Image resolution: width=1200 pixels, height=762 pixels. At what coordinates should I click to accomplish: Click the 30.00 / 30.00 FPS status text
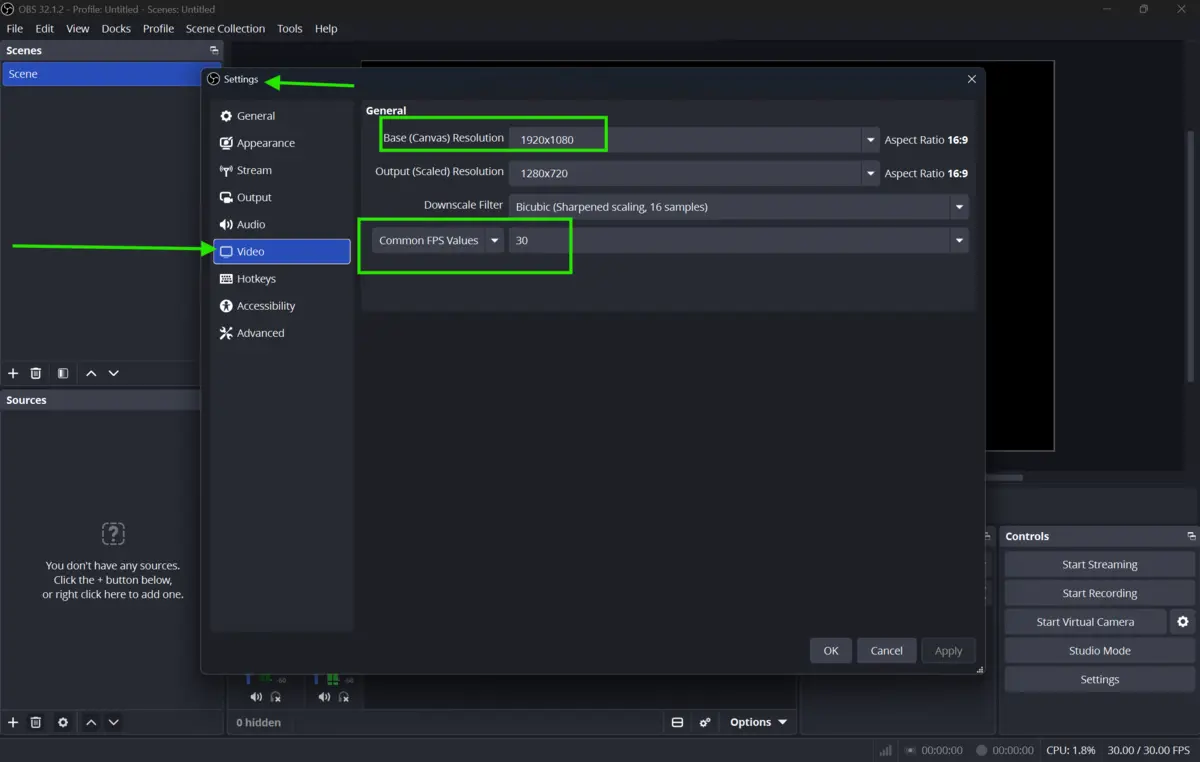(1149, 750)
